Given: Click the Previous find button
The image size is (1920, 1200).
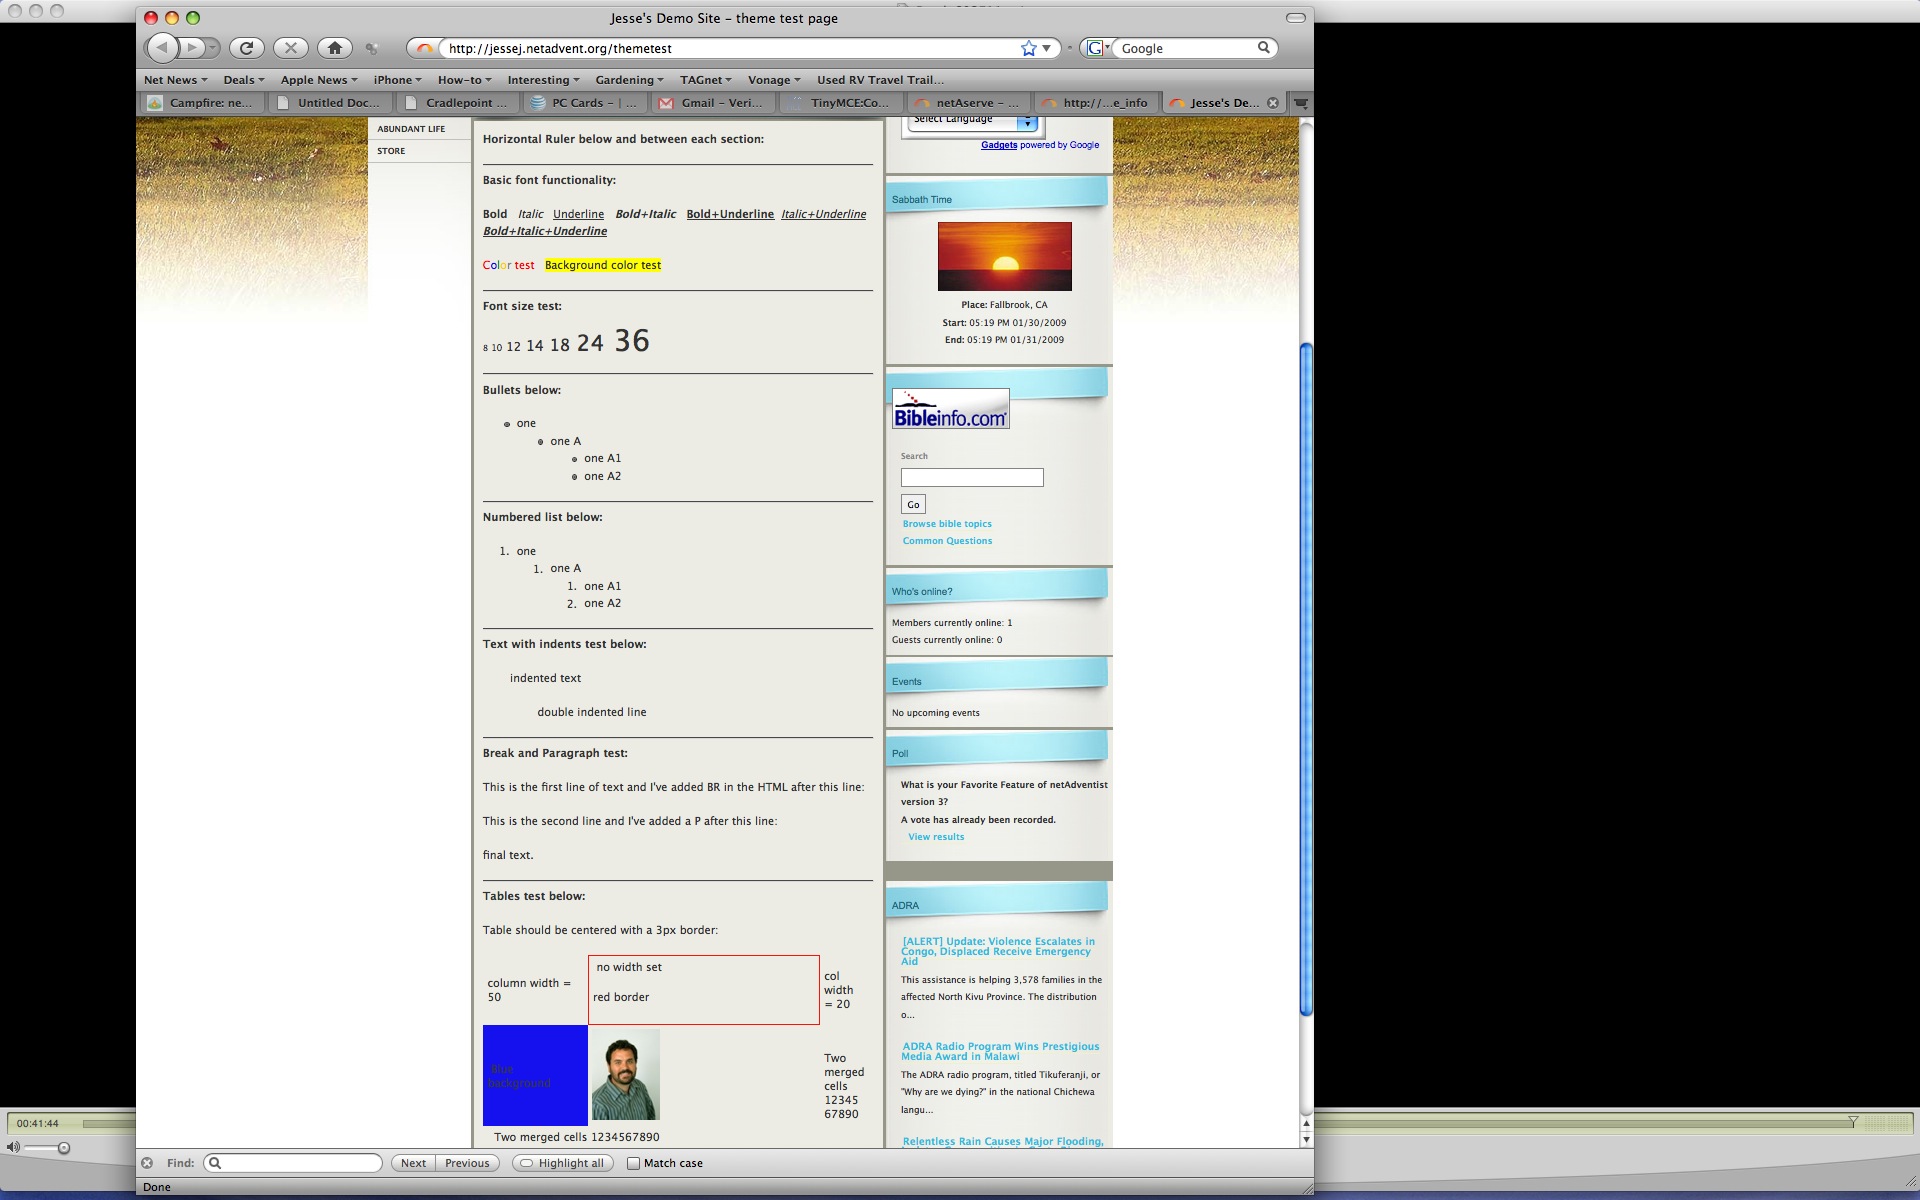Looking at the screenshot, I should [467, 1163].
